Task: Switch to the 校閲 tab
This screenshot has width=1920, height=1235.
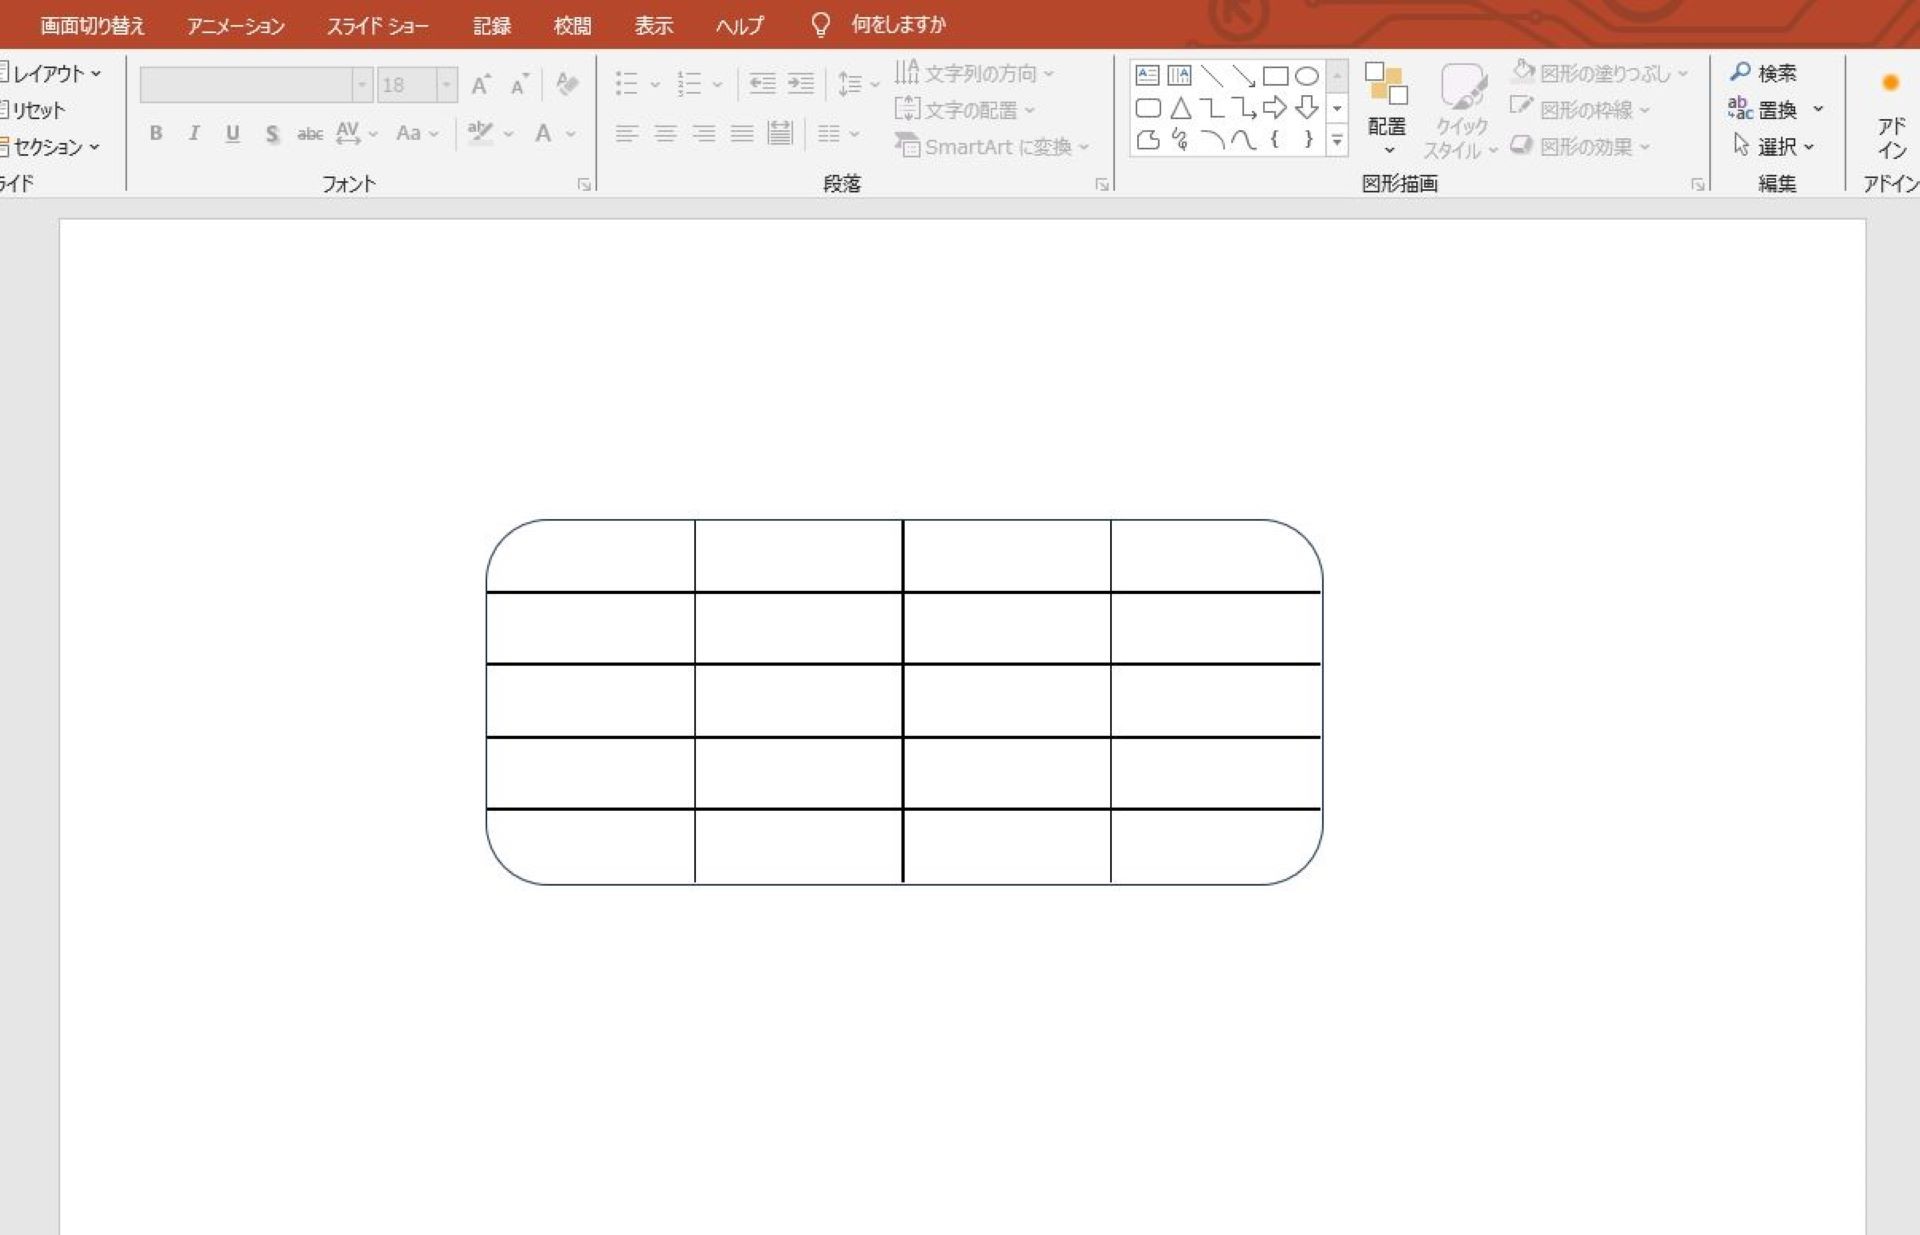Action: 572,25
